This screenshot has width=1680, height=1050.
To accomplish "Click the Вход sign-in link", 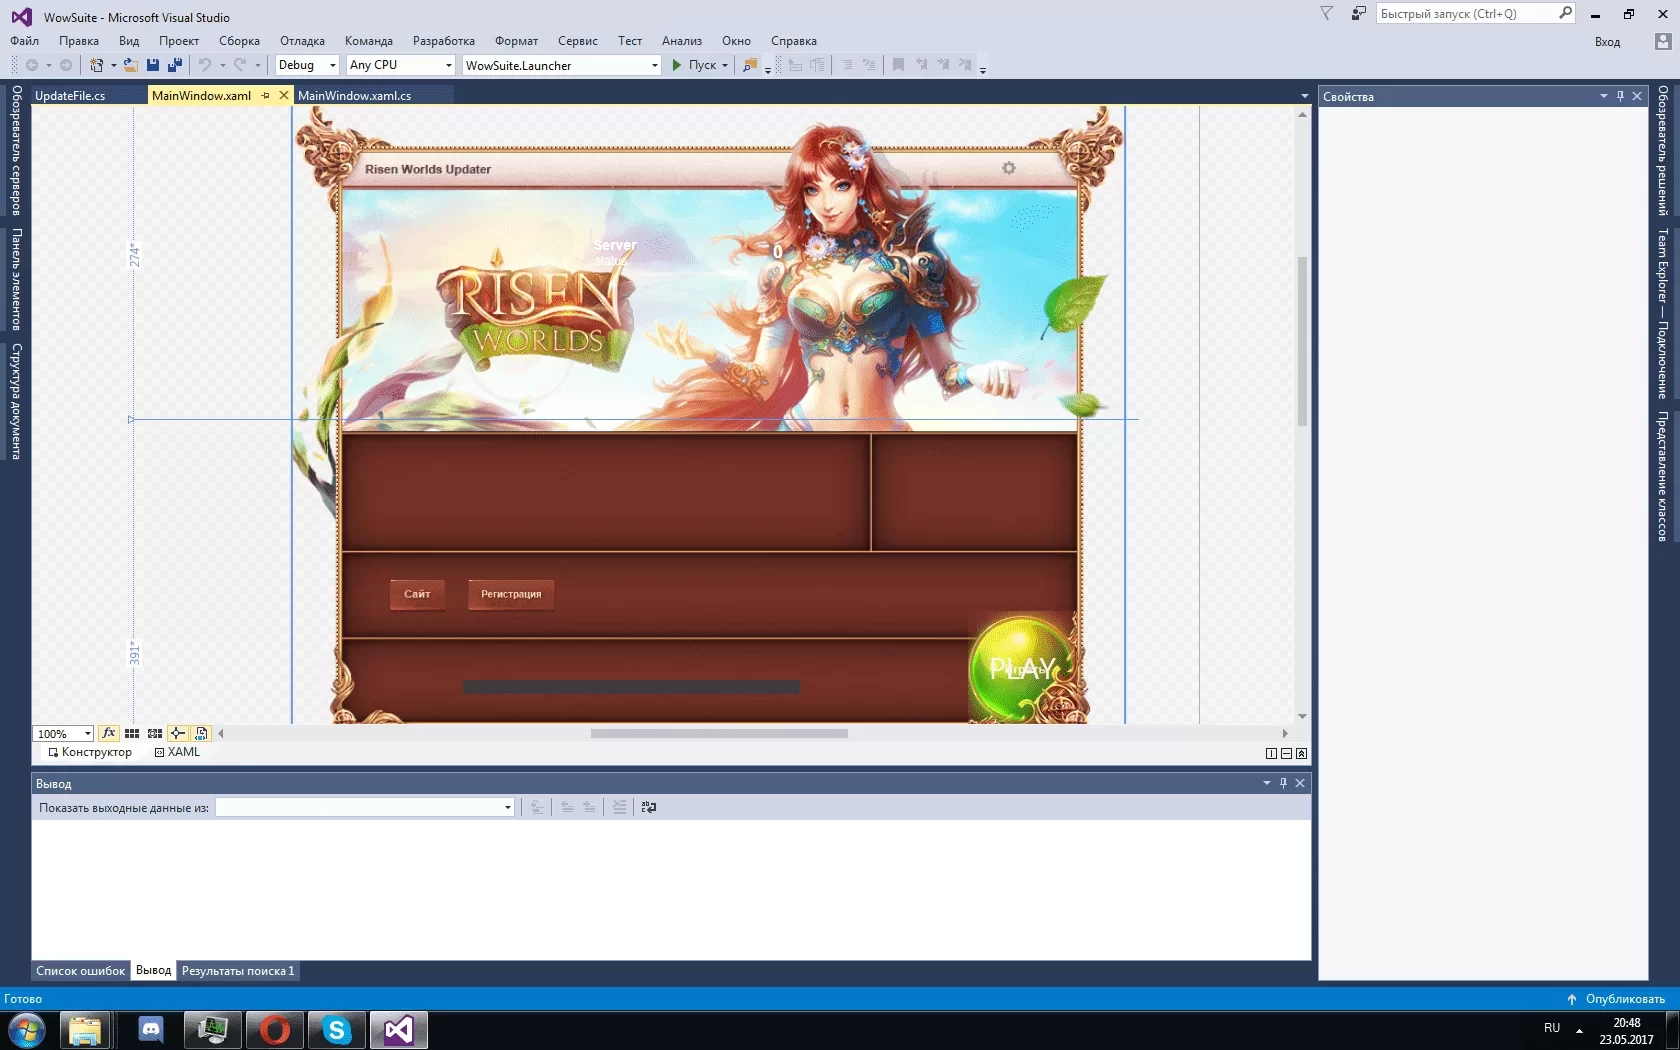I will pos(1607,42).
